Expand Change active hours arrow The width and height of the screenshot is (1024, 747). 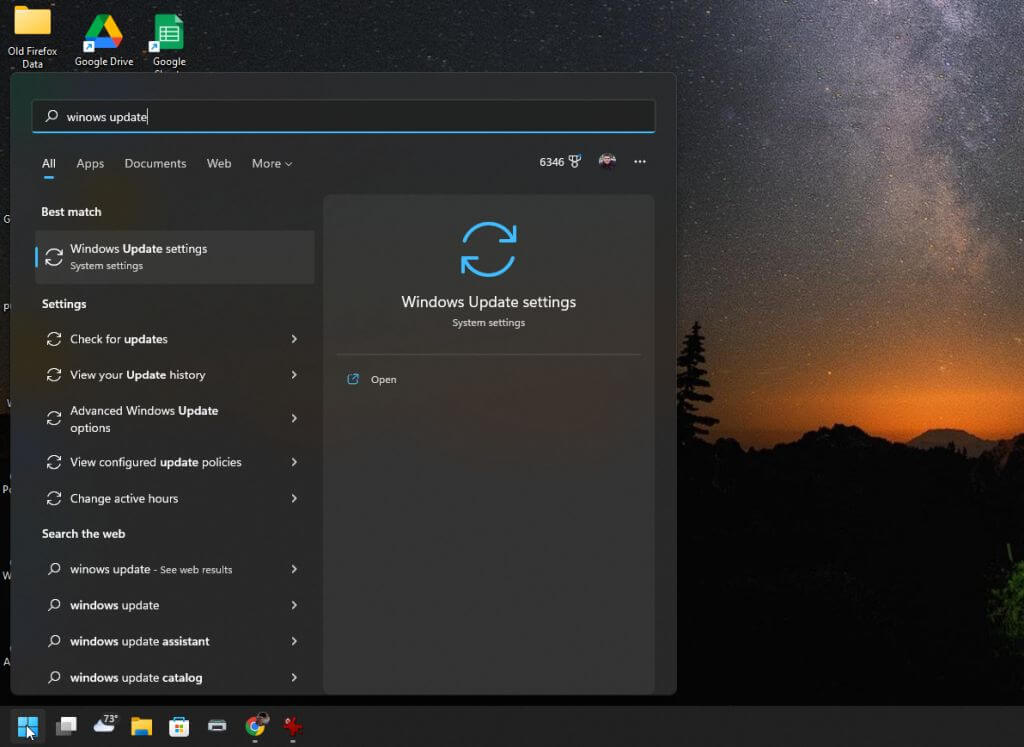pyautogui.click(x=294, y=498)
